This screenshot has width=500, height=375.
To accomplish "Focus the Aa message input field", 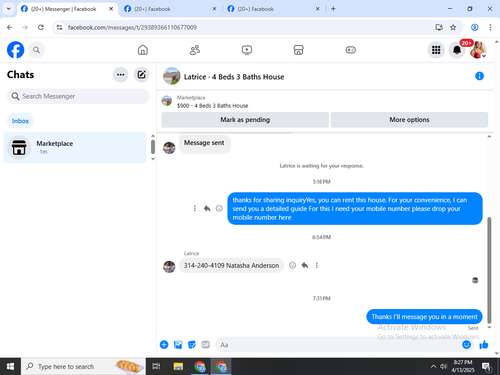I will (x=338, y=345).
